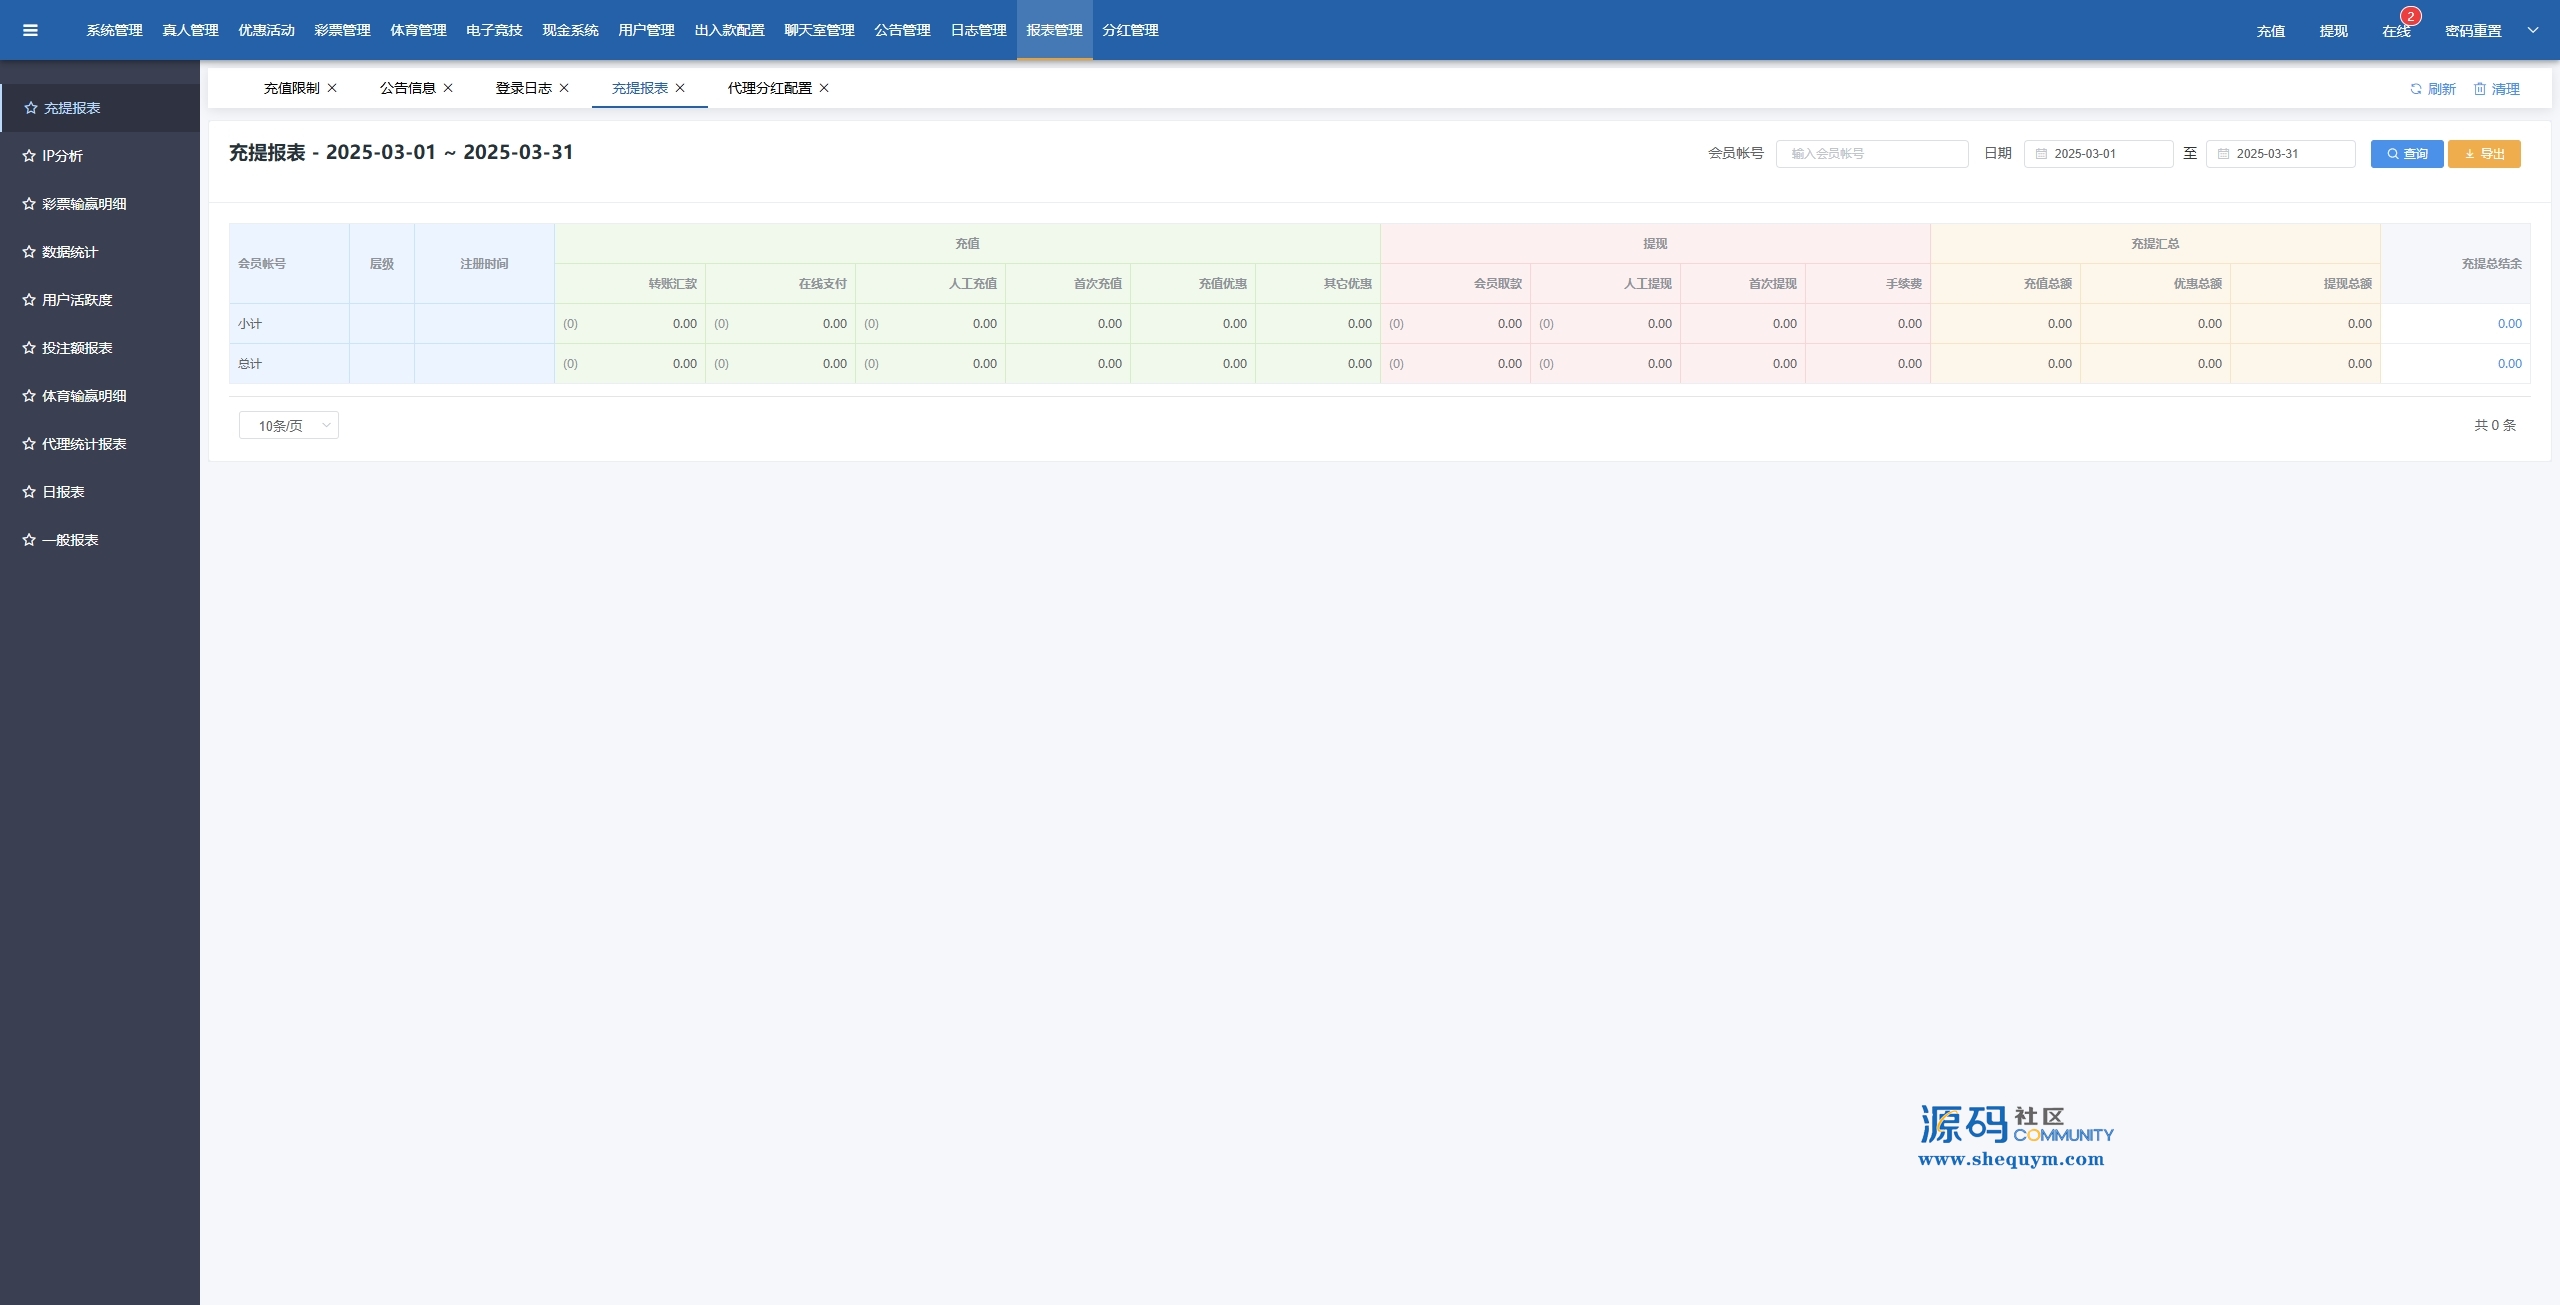Open the 分红管理 top menu

(1130, 30)
